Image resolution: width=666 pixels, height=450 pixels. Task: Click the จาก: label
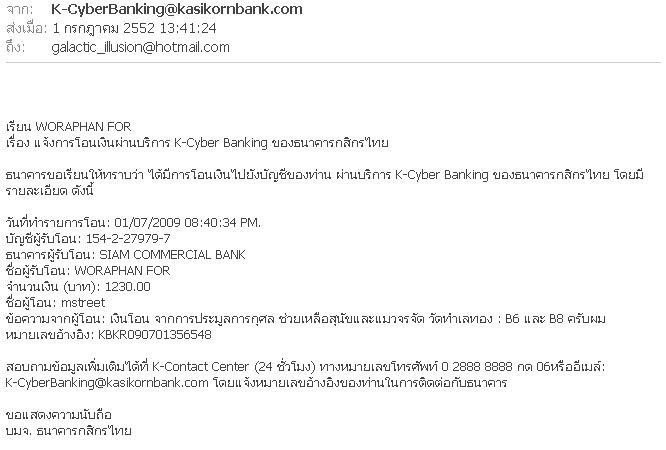point(20,10)
